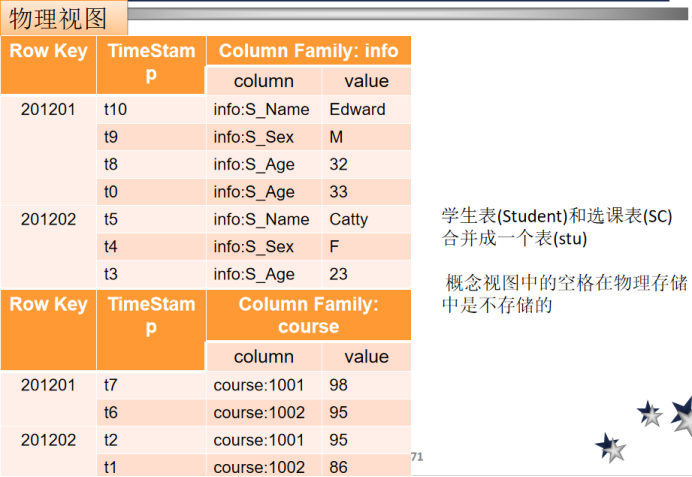
Task: Click the 合并成一个表(stu) text line
Action: point(514,239)
